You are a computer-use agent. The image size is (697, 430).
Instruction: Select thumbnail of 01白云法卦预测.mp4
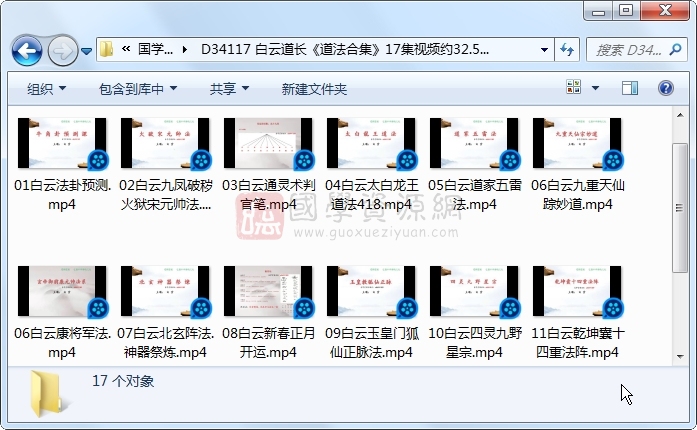coord(62,144)
